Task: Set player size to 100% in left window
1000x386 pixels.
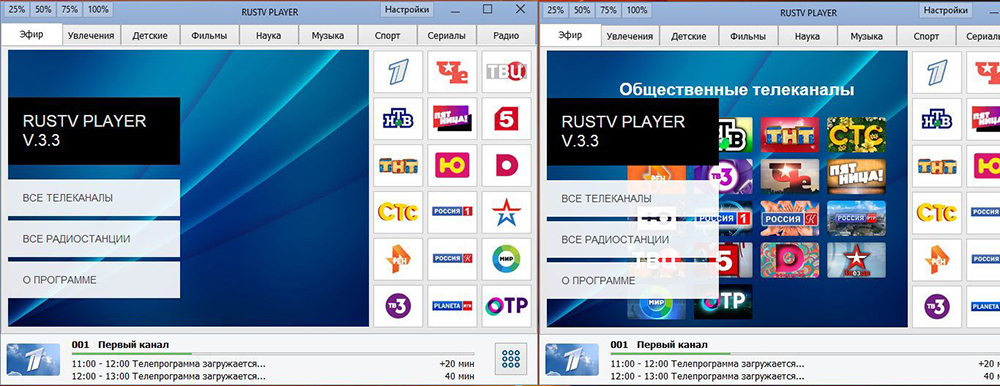Action: tap(98, 10)
